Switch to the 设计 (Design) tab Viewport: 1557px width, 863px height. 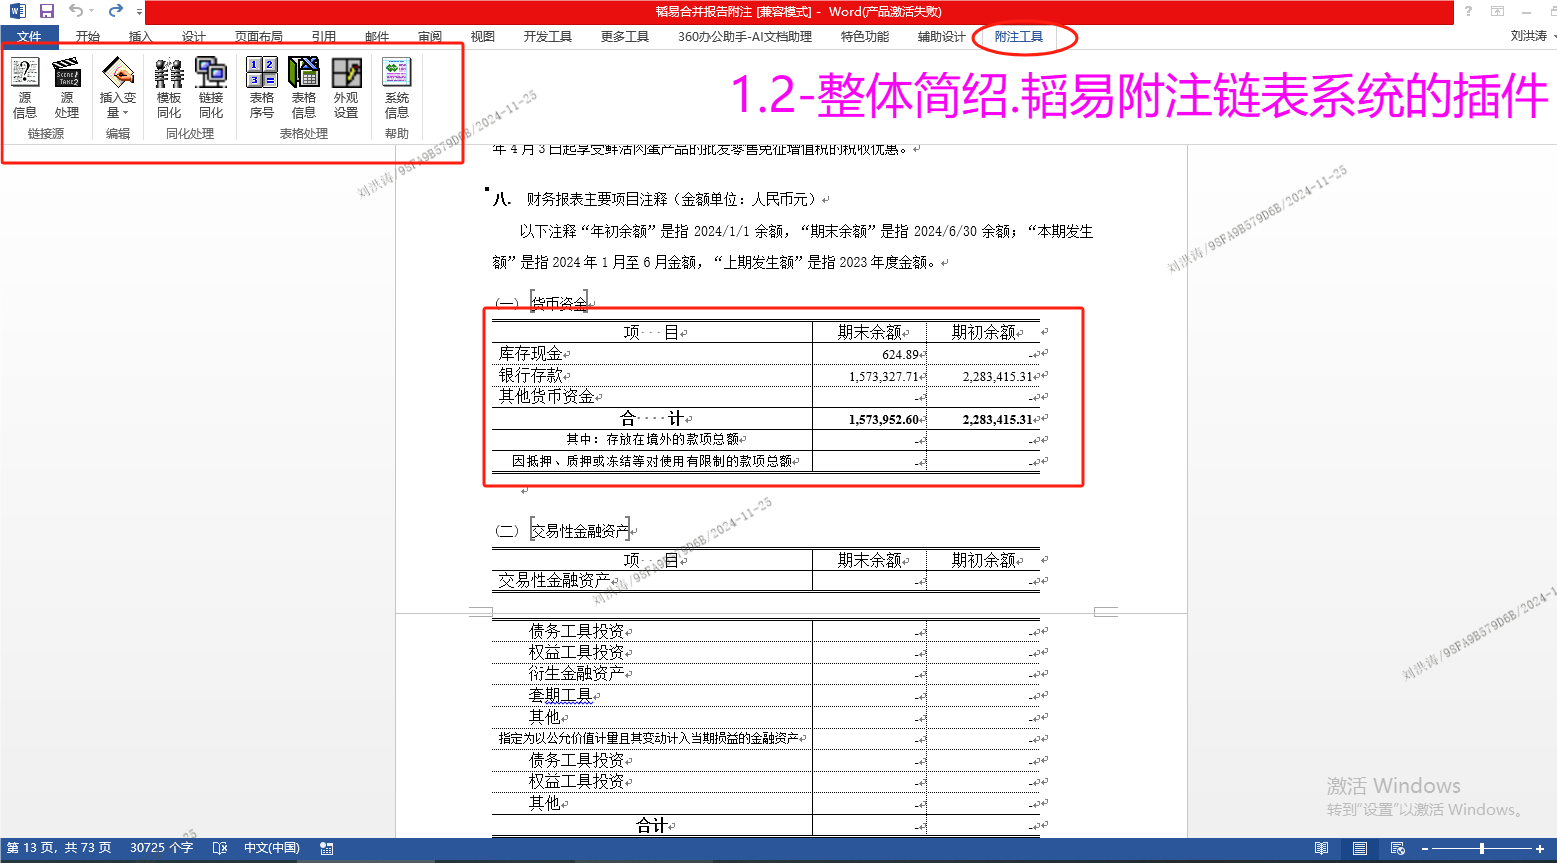click(x=194, y=37)
